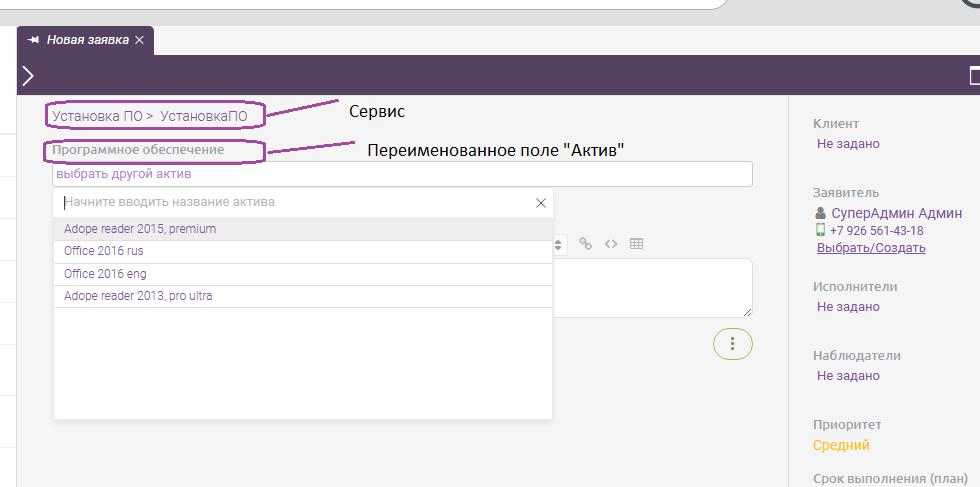Clear the asset search with the X icon
The height and width of the screenshot is (487, 980).
click(541, 203)
